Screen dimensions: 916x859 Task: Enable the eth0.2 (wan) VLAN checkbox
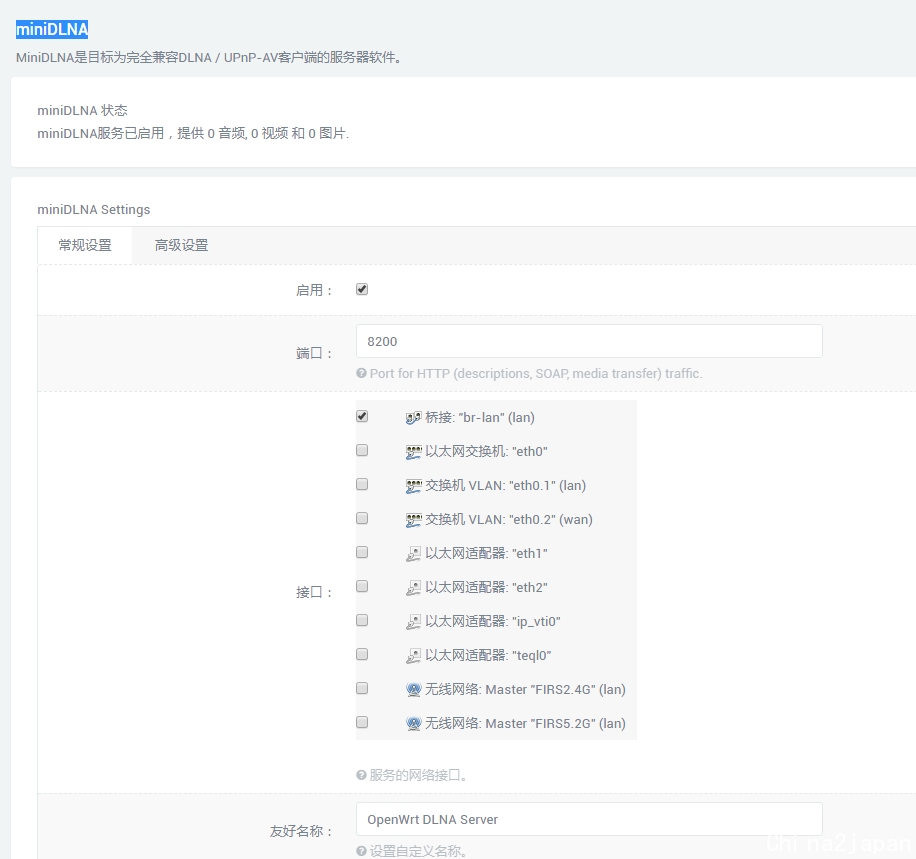coord(362,518)
